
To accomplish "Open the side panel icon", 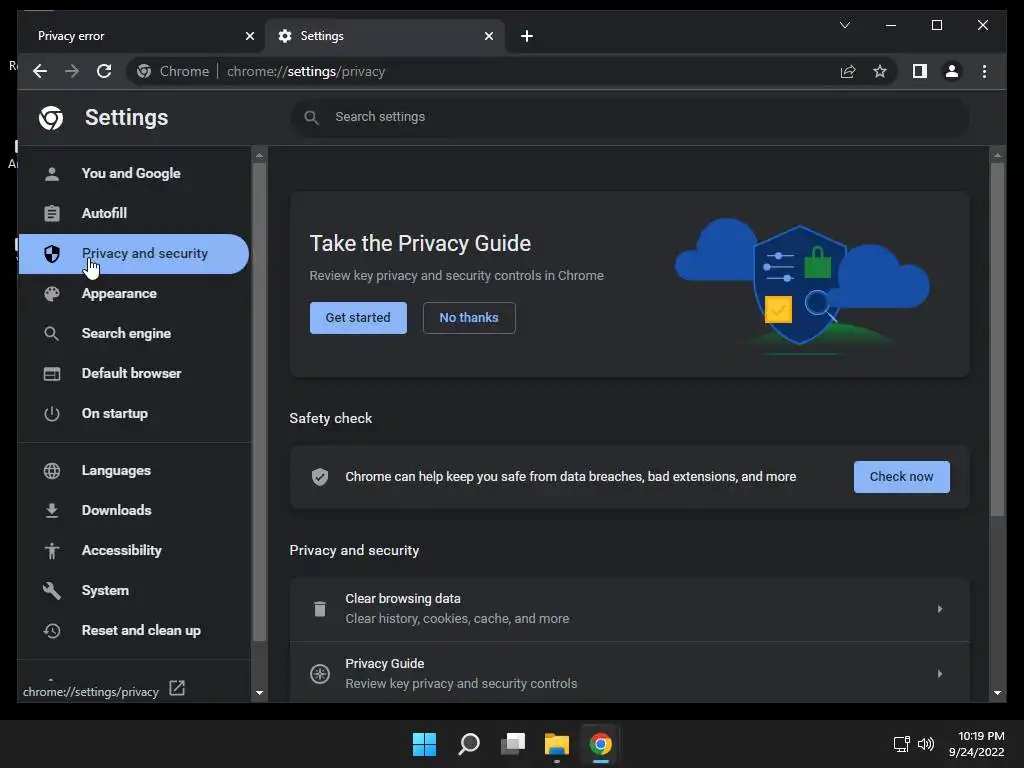I will pyautogui.click(x=920, y=71).
